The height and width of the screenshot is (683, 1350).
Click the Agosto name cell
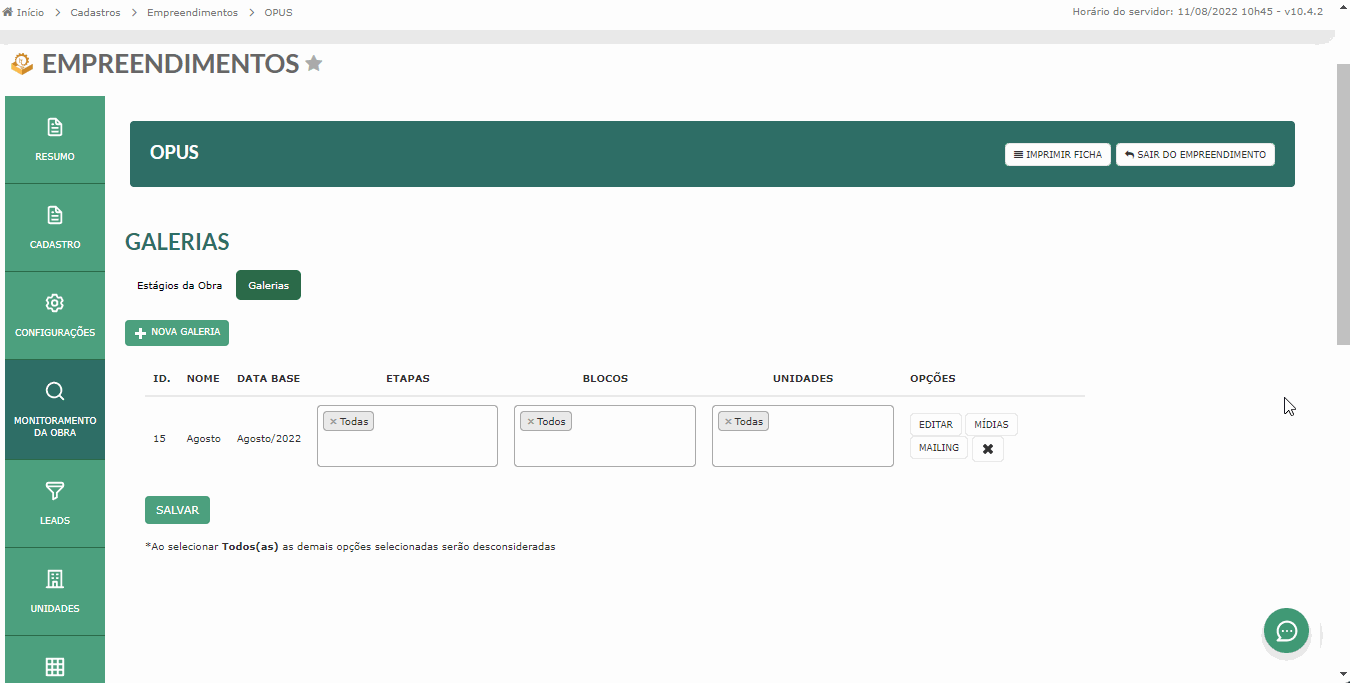(203, 438)
